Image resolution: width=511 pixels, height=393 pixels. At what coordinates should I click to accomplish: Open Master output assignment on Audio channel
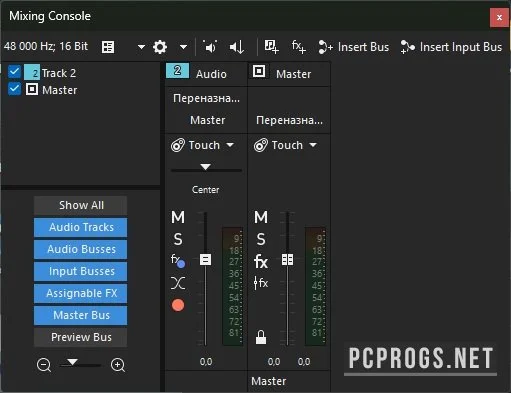coord(207,120)
